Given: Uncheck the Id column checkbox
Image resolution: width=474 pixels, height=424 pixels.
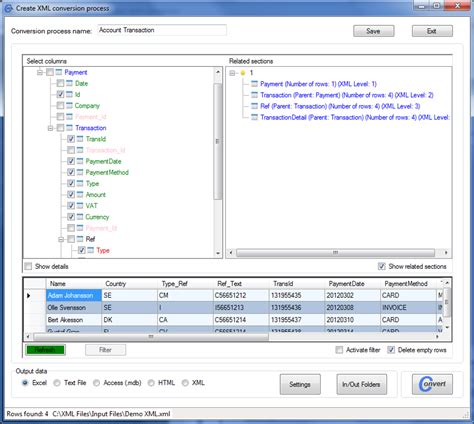Looking at the screenshot, I should 60,94.
